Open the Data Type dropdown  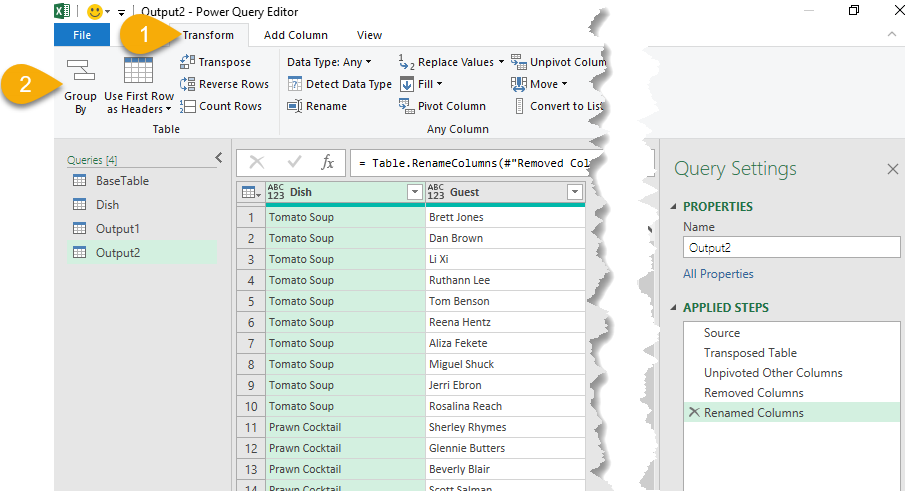(329, 62)
